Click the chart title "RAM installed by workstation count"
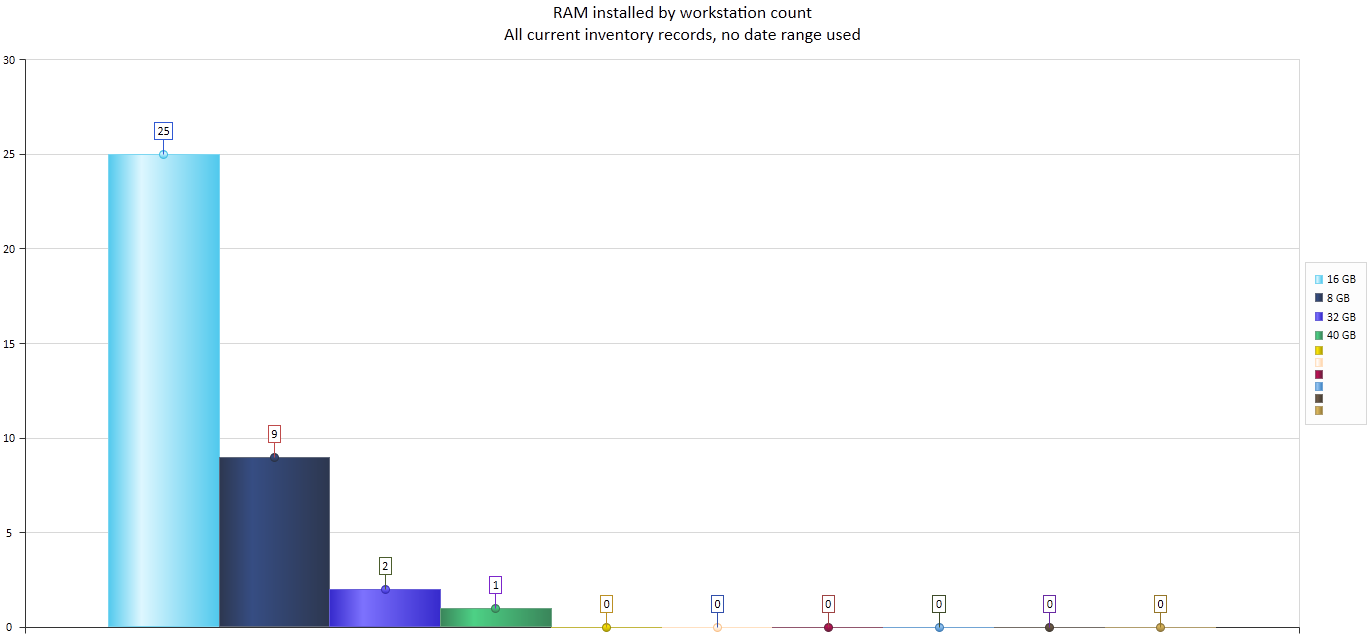The width and height of the screenshot is (1369, 635). pos(682,13)
